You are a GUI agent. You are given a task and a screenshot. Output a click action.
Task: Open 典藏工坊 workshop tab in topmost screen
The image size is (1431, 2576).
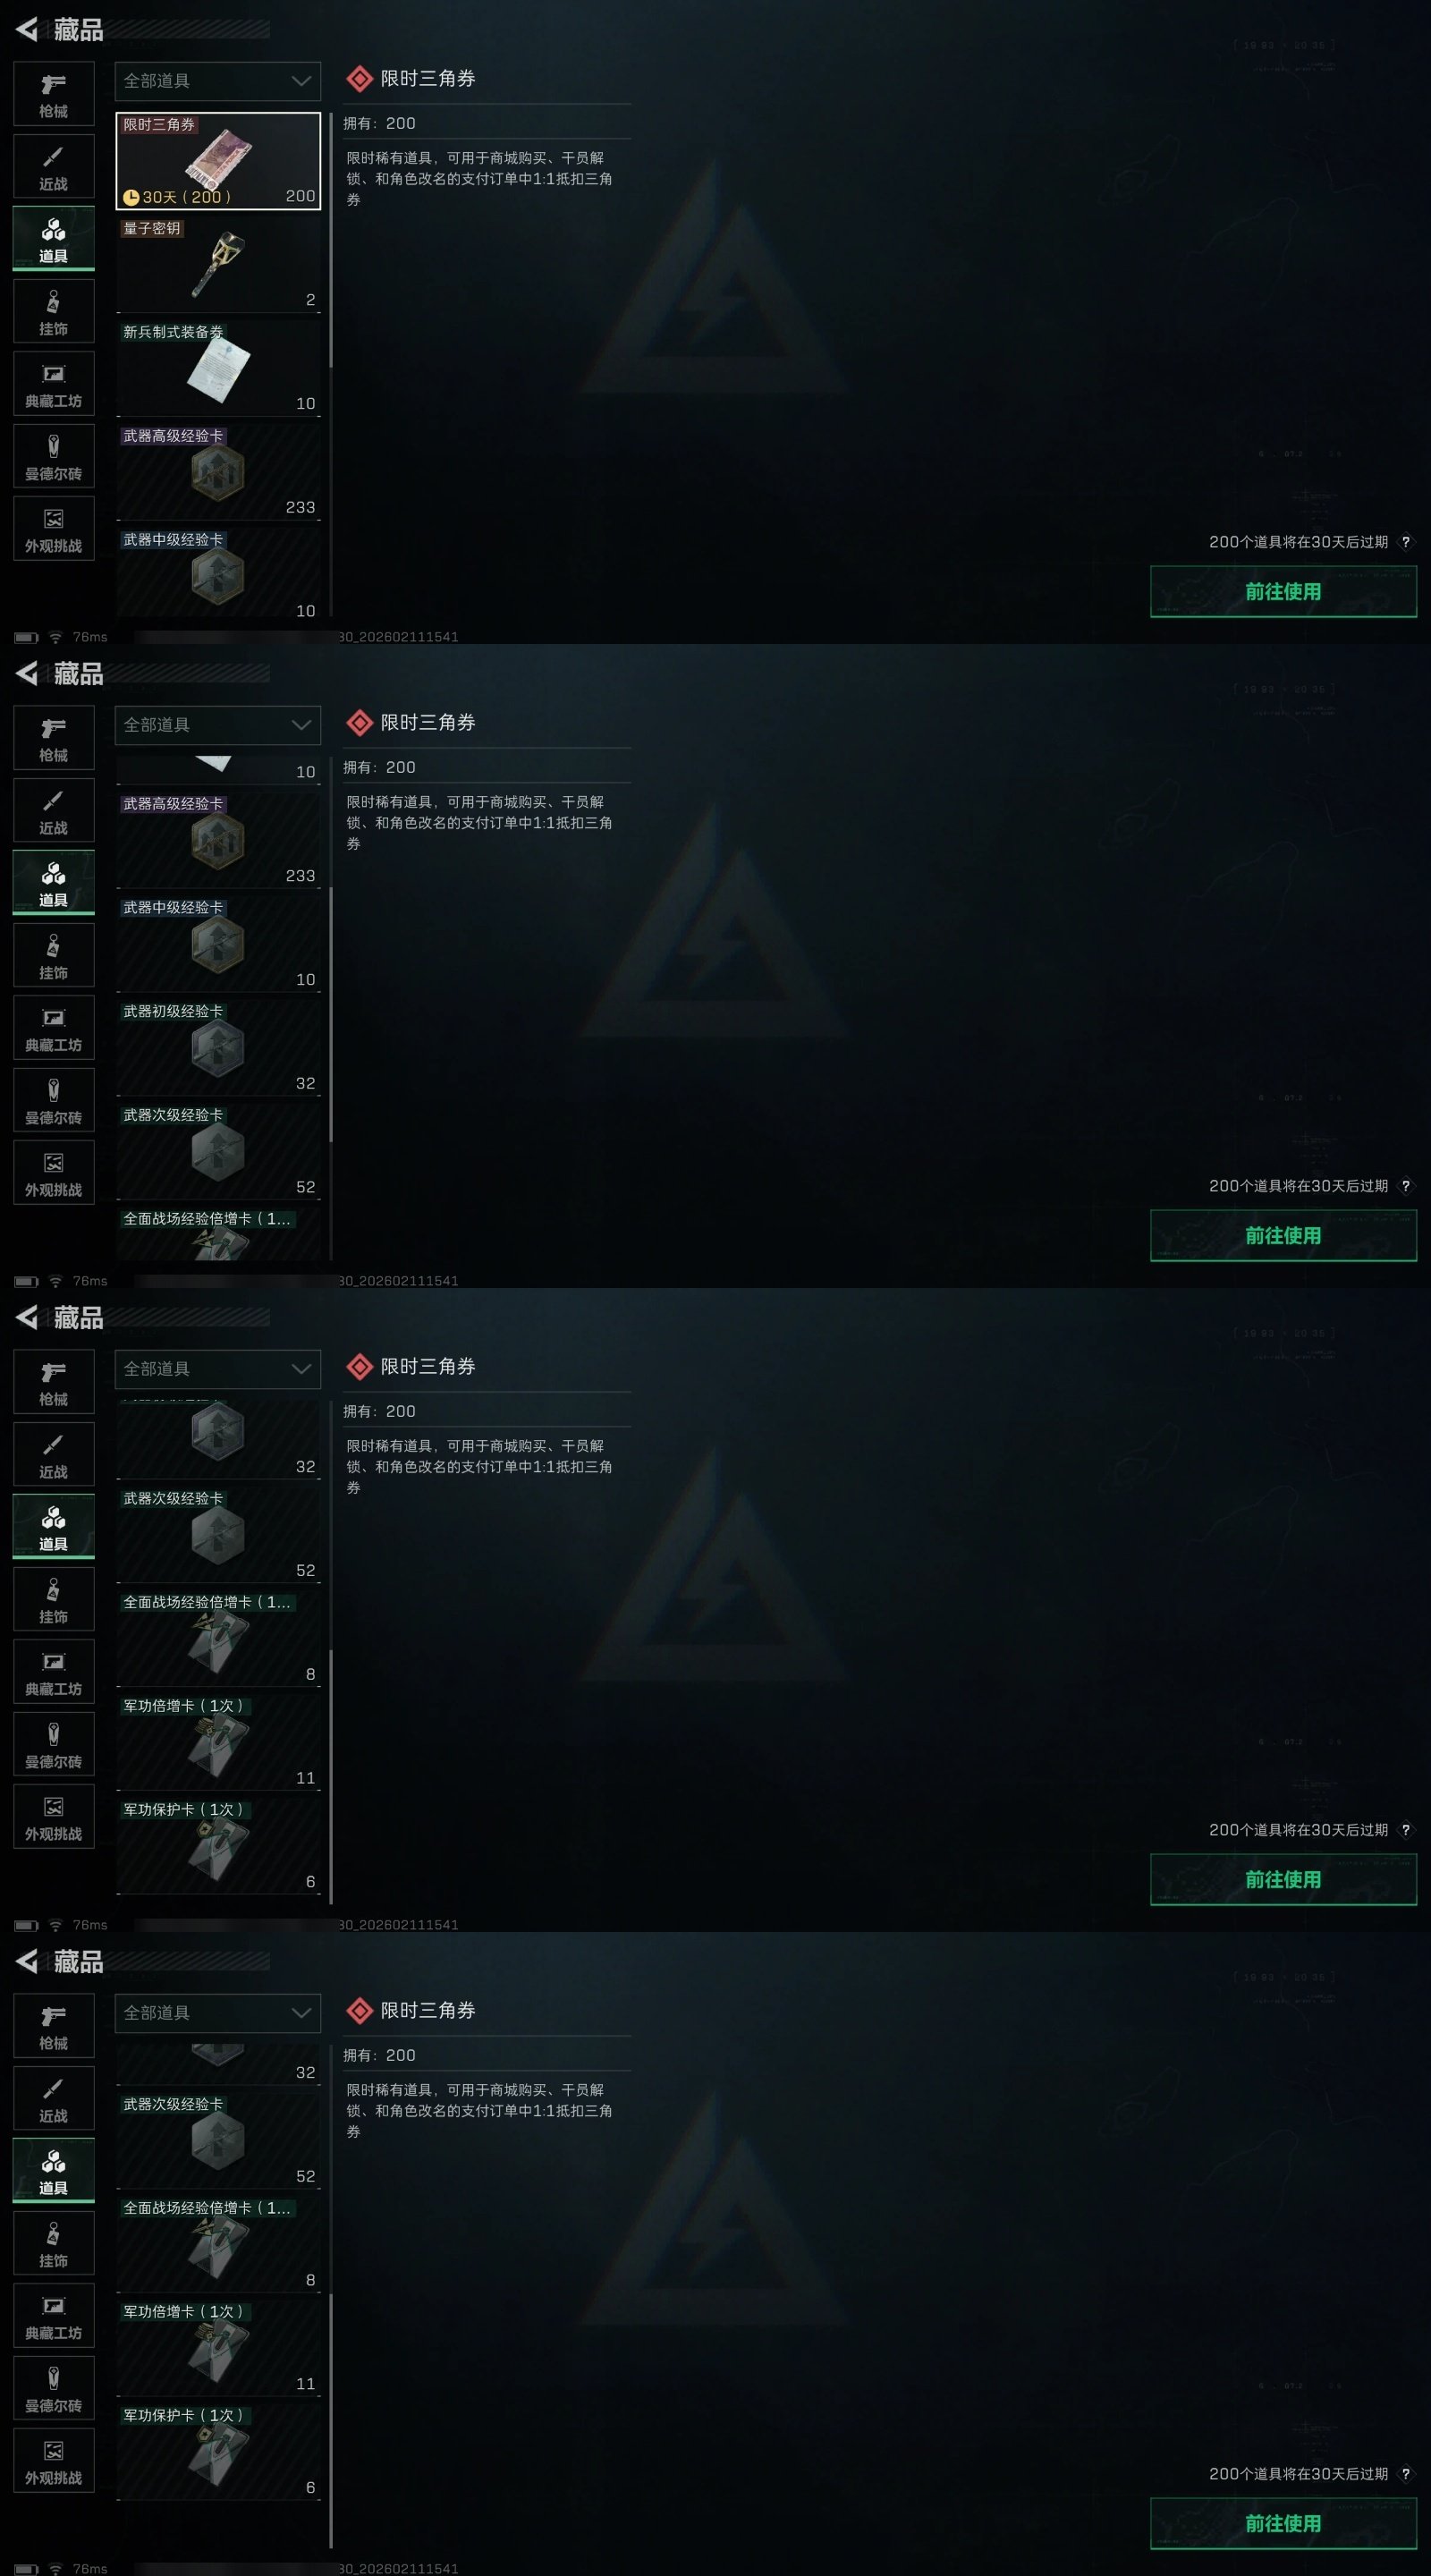pyautogui.click(x=54, y=384)
